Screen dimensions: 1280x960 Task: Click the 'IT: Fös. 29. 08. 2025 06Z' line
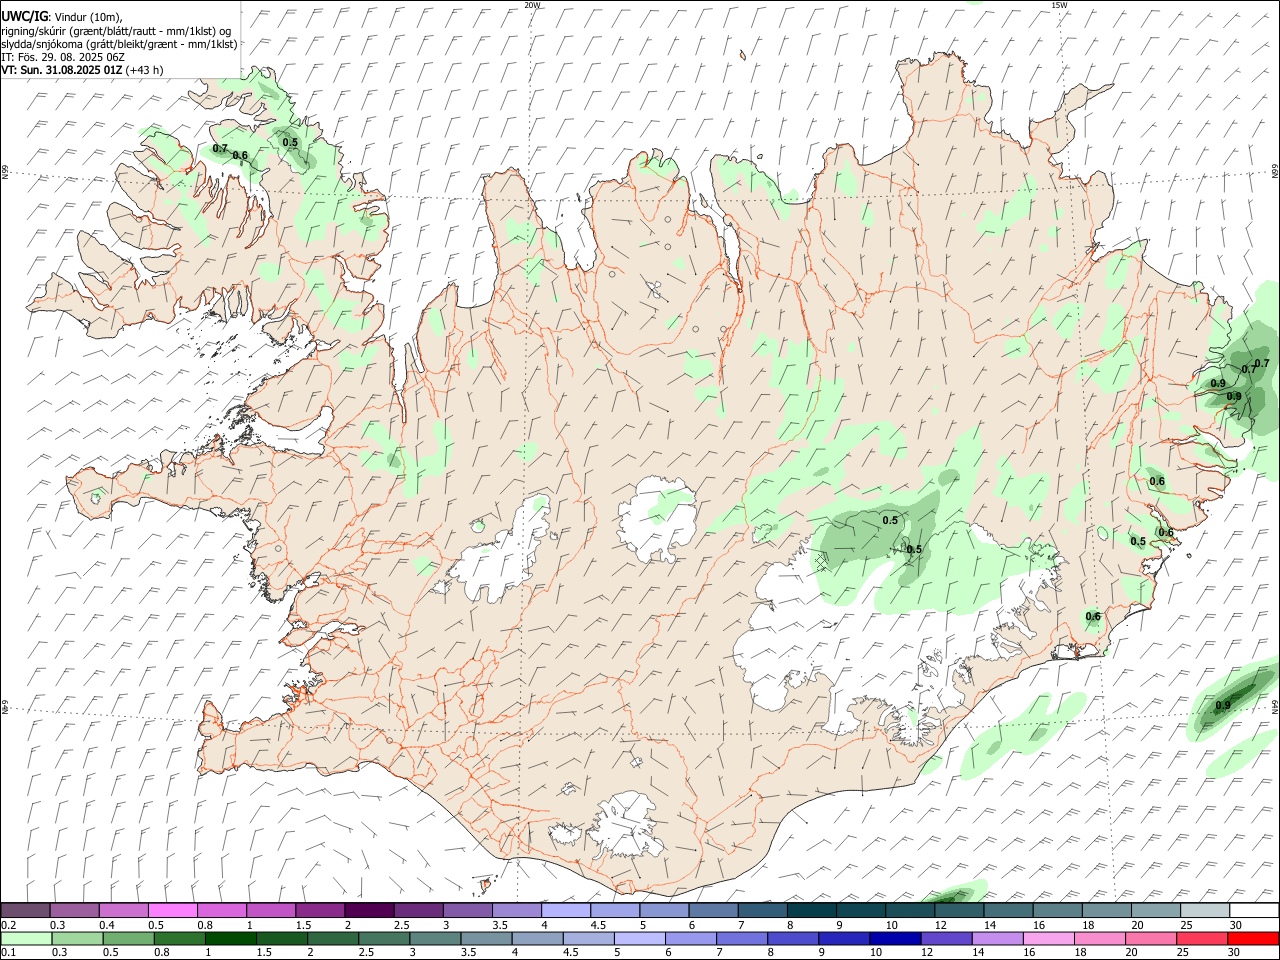click(63, 57)
